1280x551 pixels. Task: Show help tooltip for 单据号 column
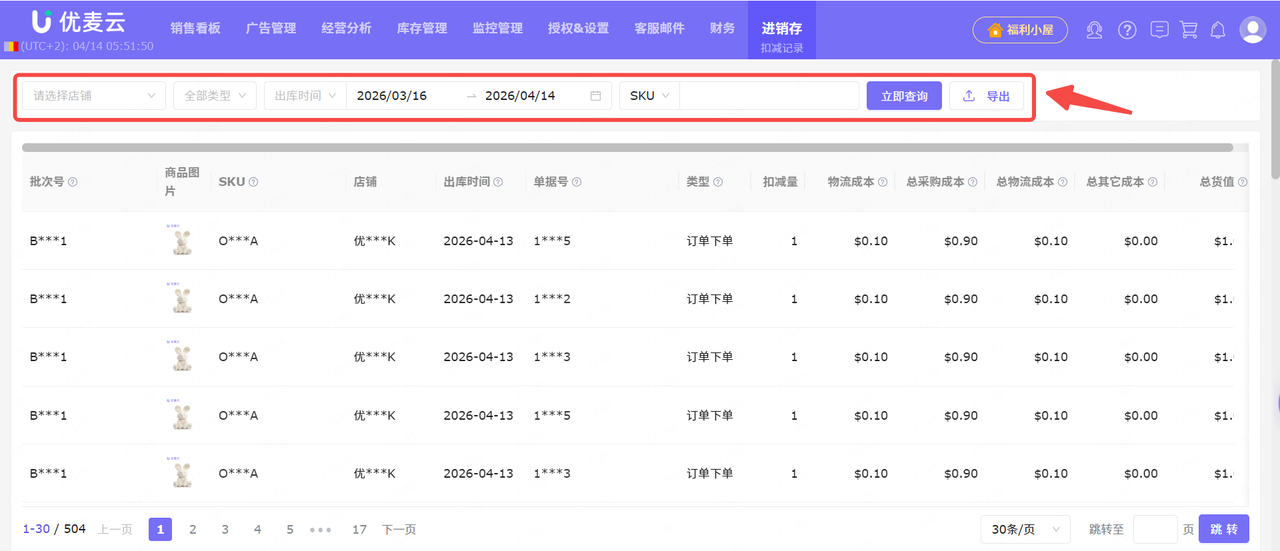(x=577, y=182)
